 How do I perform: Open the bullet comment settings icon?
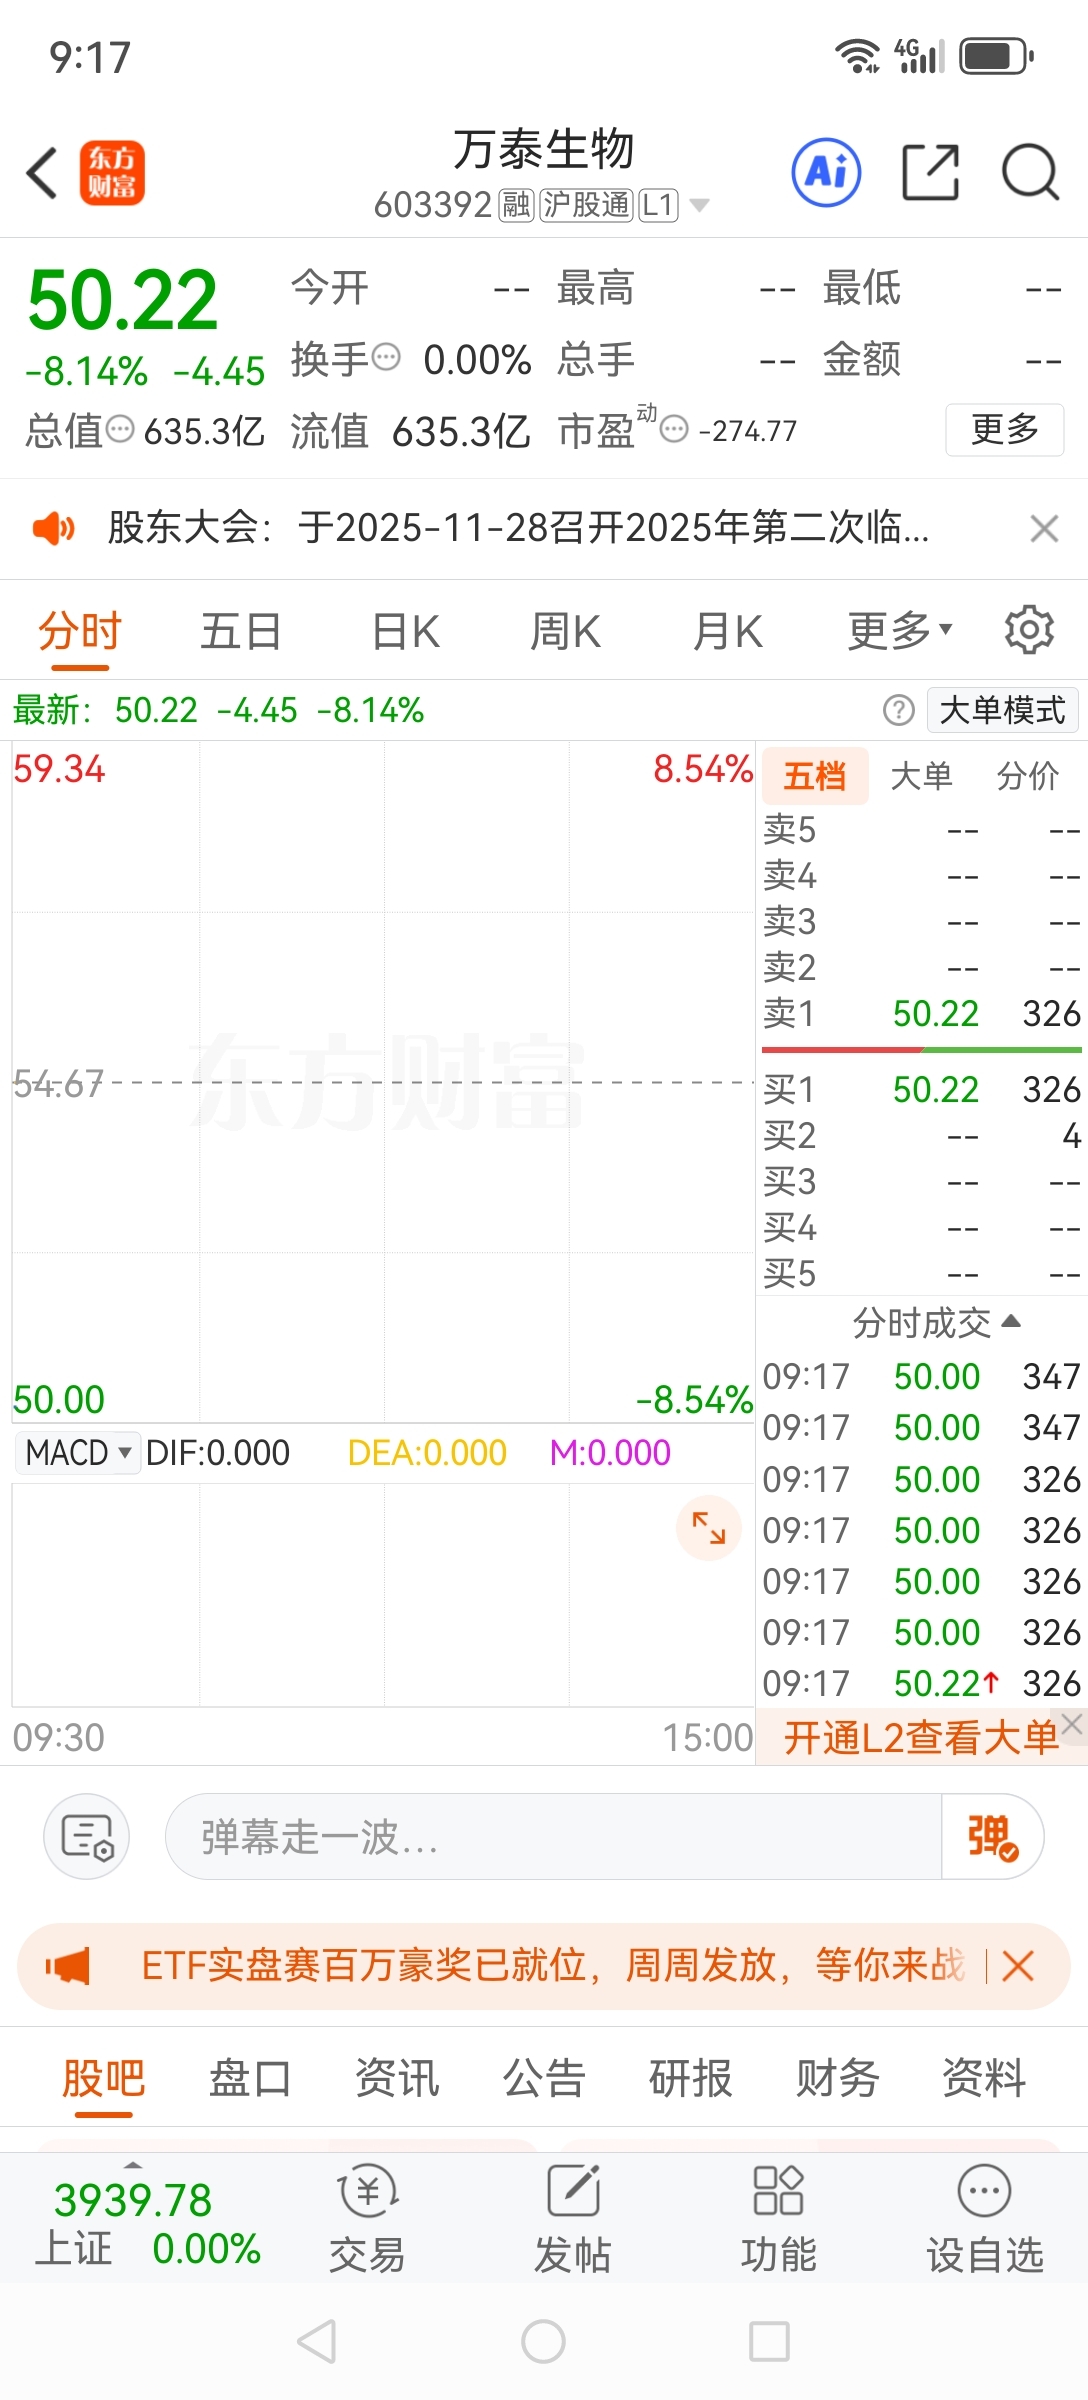pyautogui.click(x=87, y=1837)
